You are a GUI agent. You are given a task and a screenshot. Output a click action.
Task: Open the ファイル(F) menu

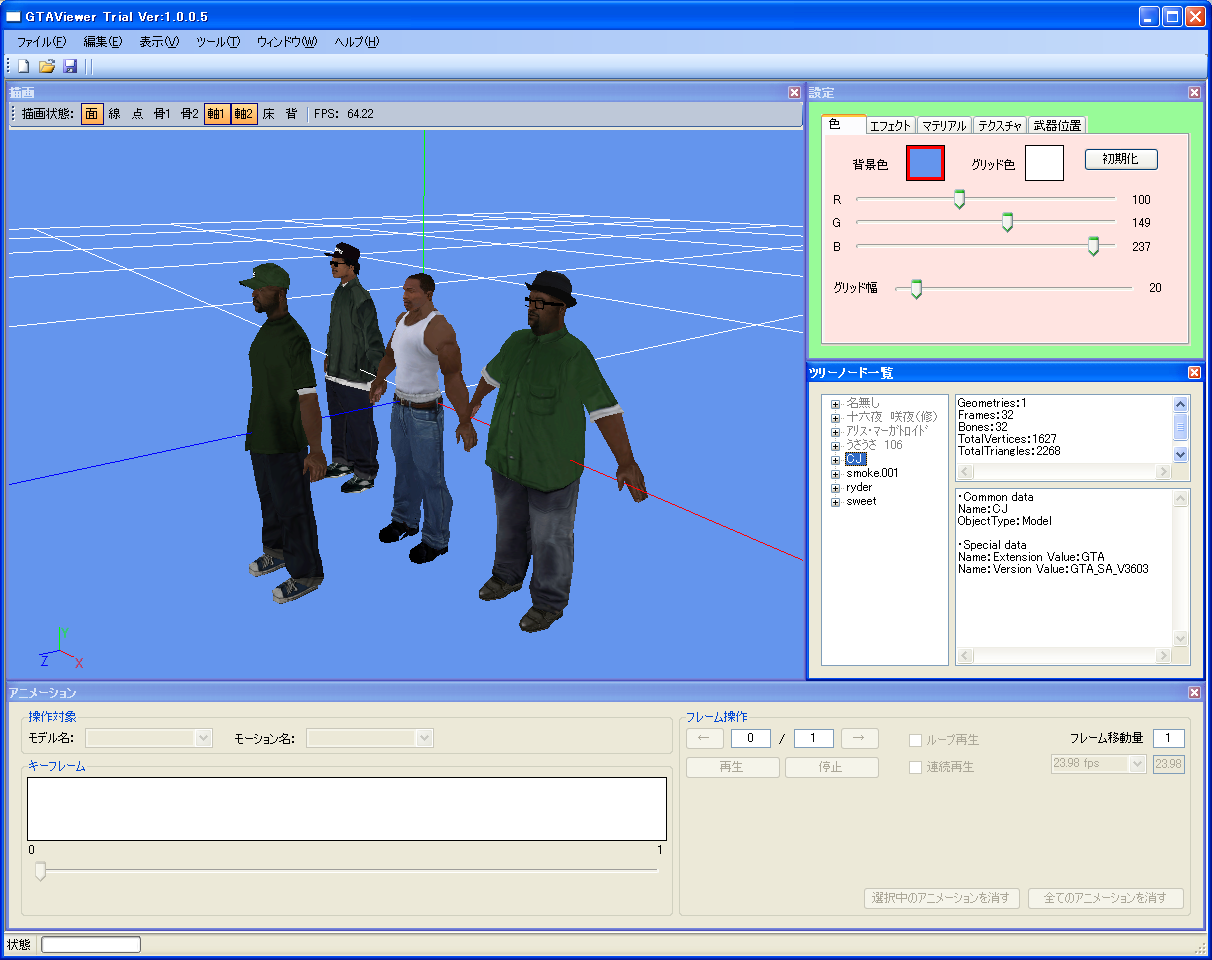(42, 42)
